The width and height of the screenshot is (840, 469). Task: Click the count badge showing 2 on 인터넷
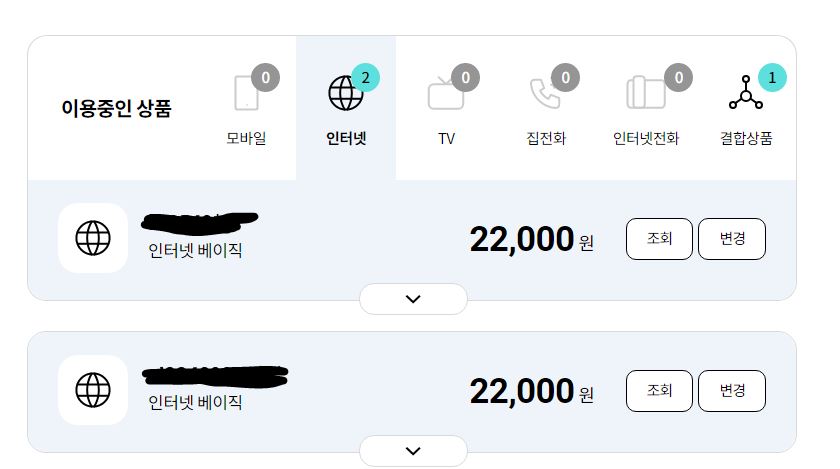pos(365,77)
